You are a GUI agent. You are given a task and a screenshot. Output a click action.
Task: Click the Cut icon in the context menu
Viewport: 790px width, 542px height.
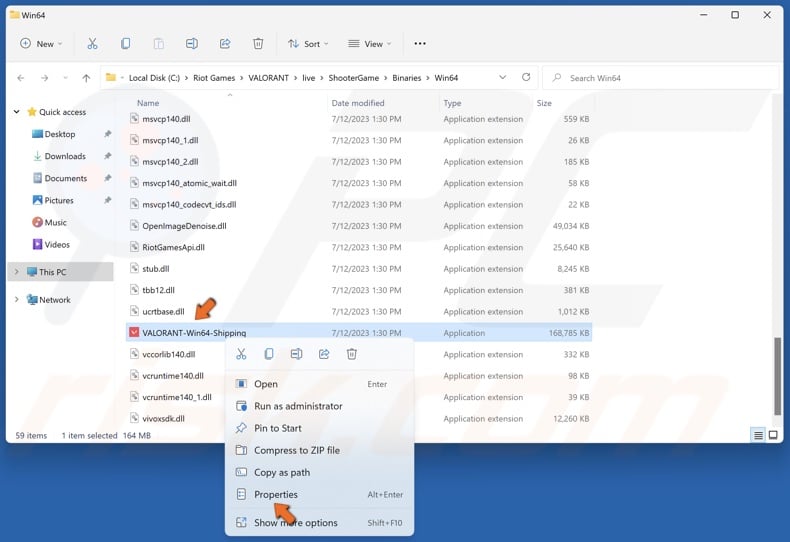[241, 354]
